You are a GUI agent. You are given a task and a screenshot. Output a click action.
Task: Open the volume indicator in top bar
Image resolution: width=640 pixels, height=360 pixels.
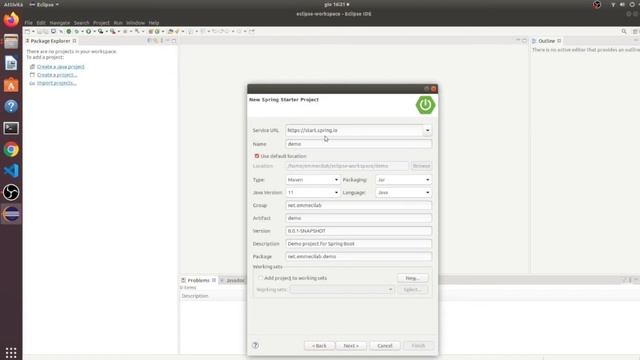[622, 4]
